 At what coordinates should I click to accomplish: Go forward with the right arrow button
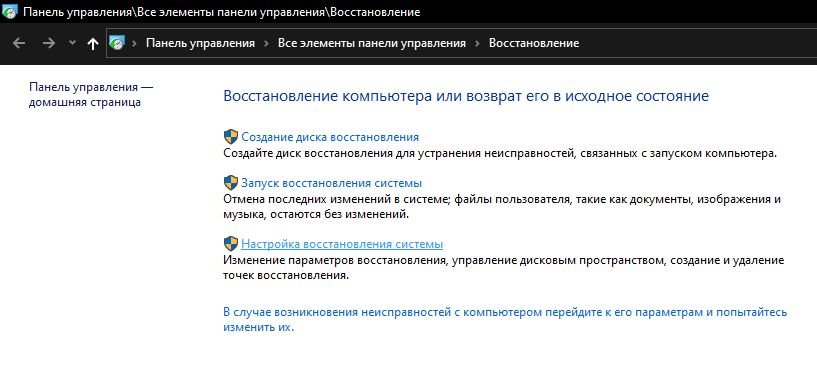48,43
